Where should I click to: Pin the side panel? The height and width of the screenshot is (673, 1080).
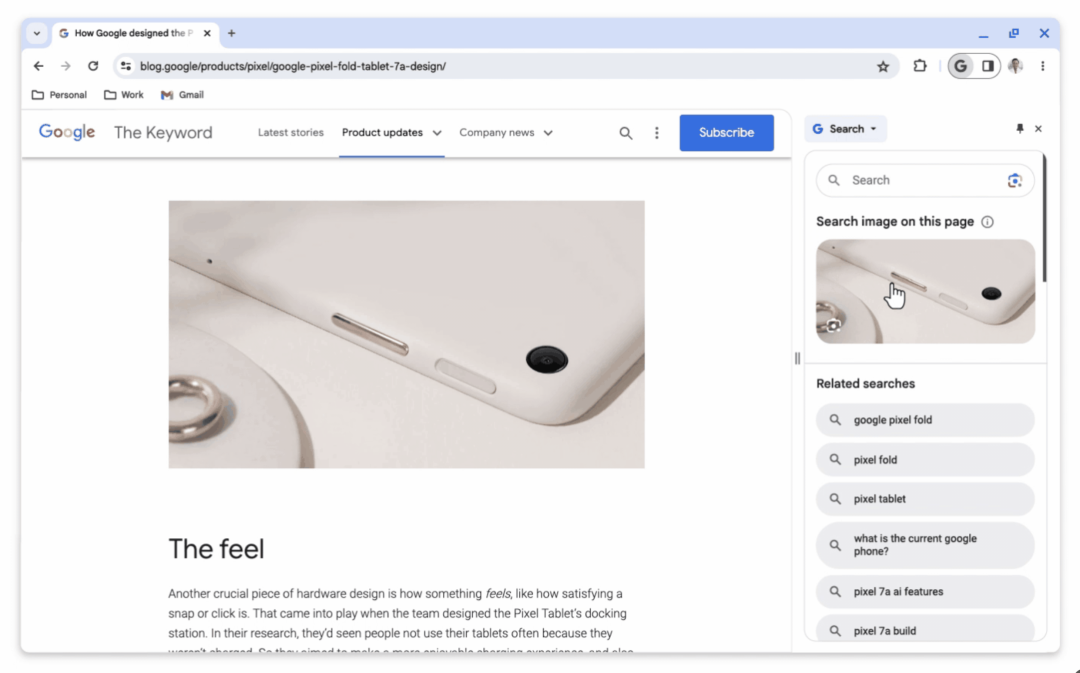coord(1019,129)
